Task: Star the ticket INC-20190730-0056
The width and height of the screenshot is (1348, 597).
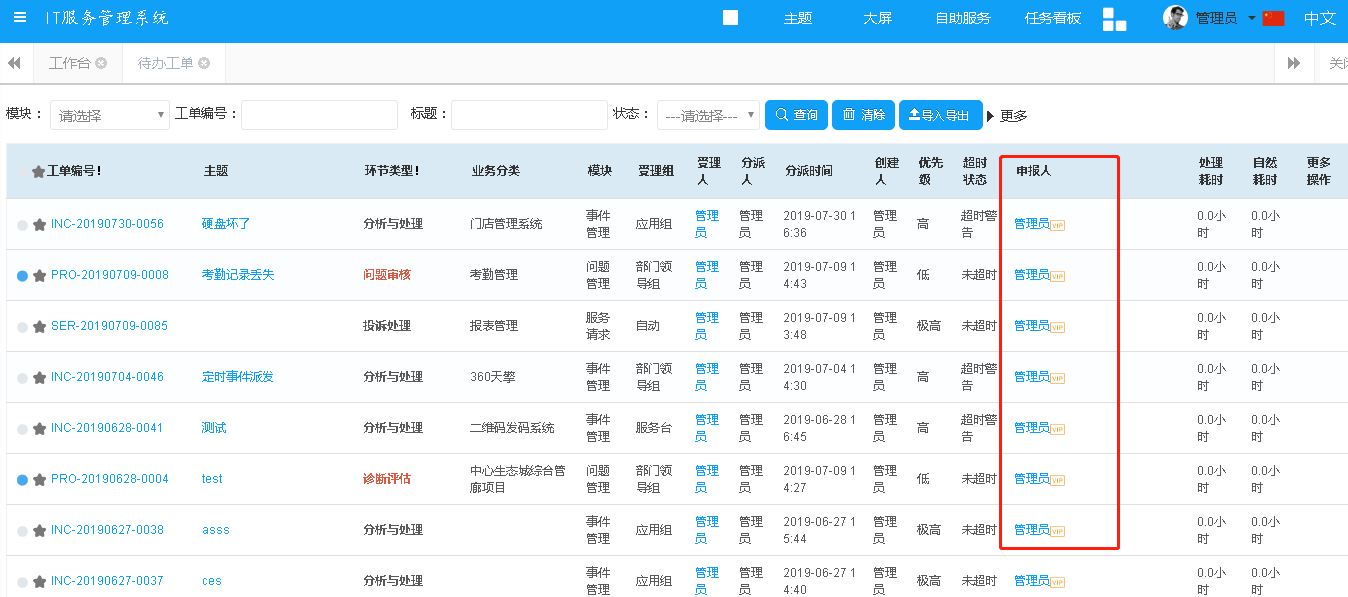Action: [x=40, y=224]
